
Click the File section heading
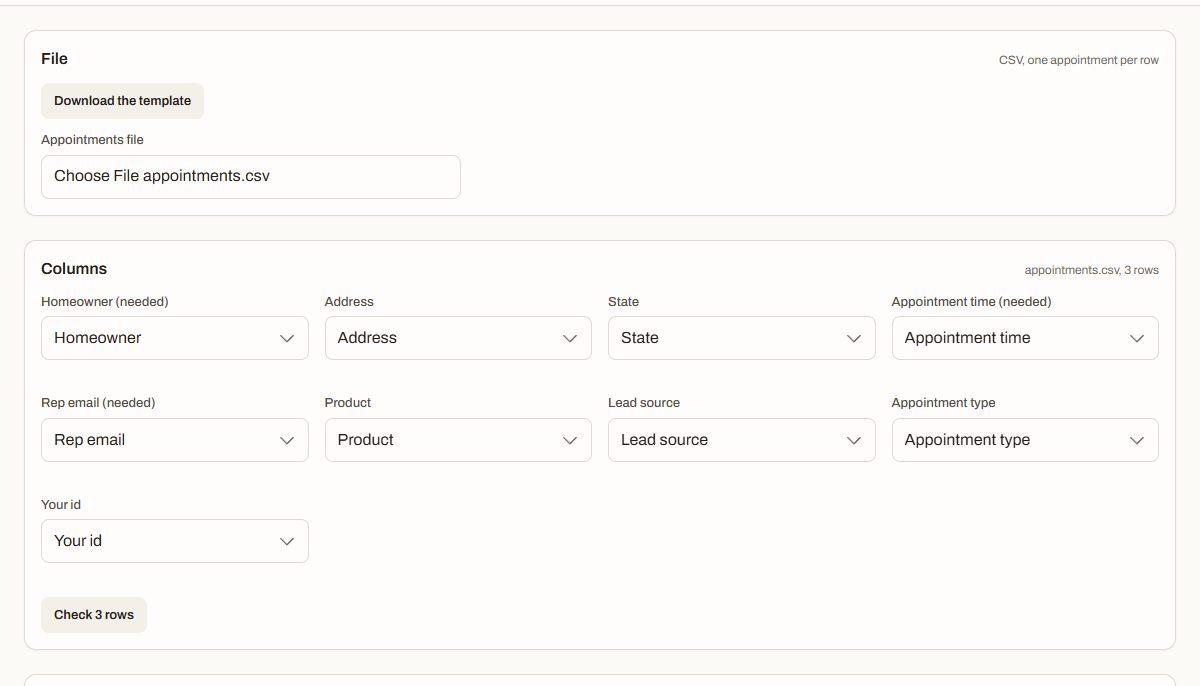pos(54,59)
